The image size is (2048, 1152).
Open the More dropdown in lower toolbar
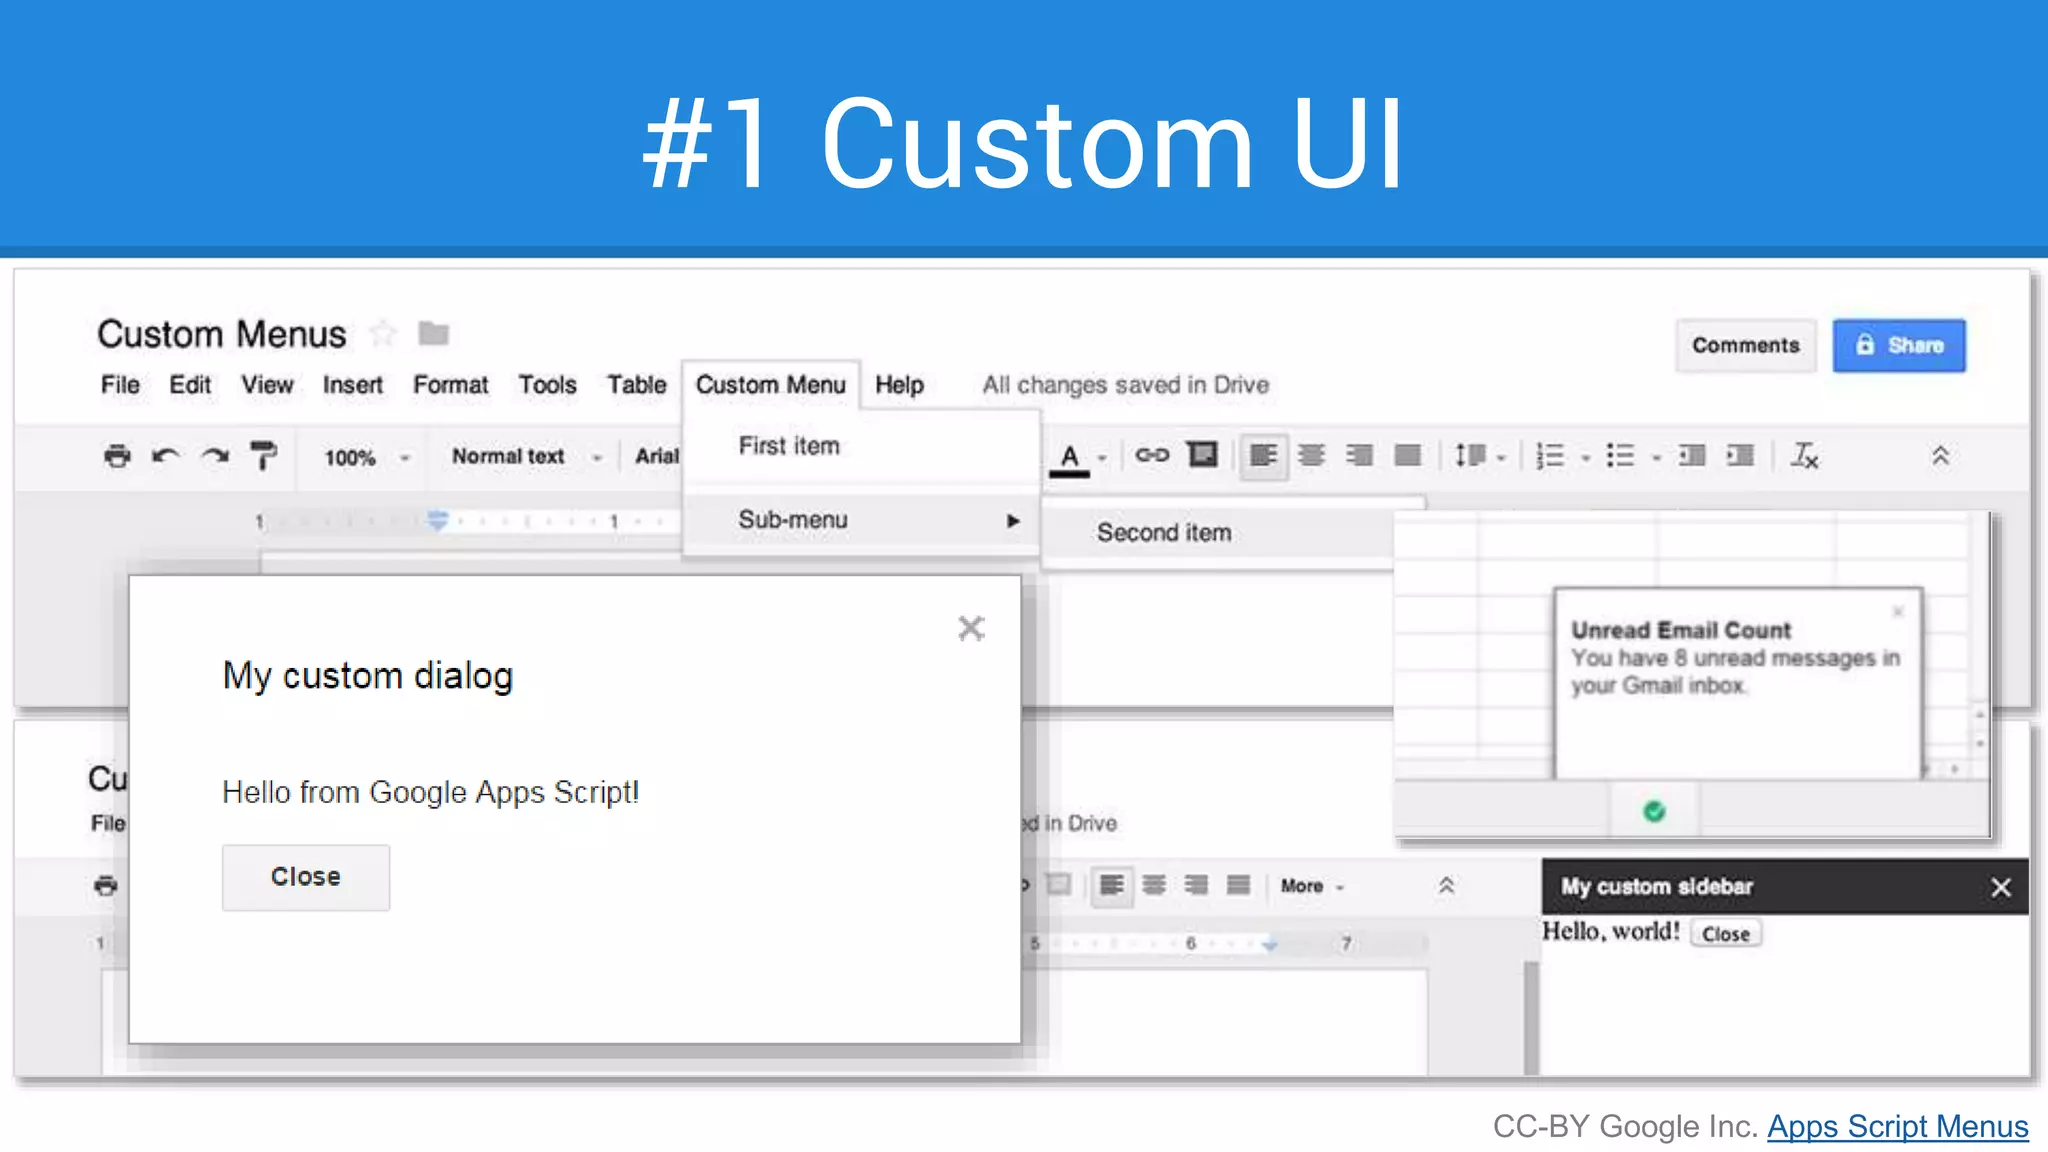1312,886
